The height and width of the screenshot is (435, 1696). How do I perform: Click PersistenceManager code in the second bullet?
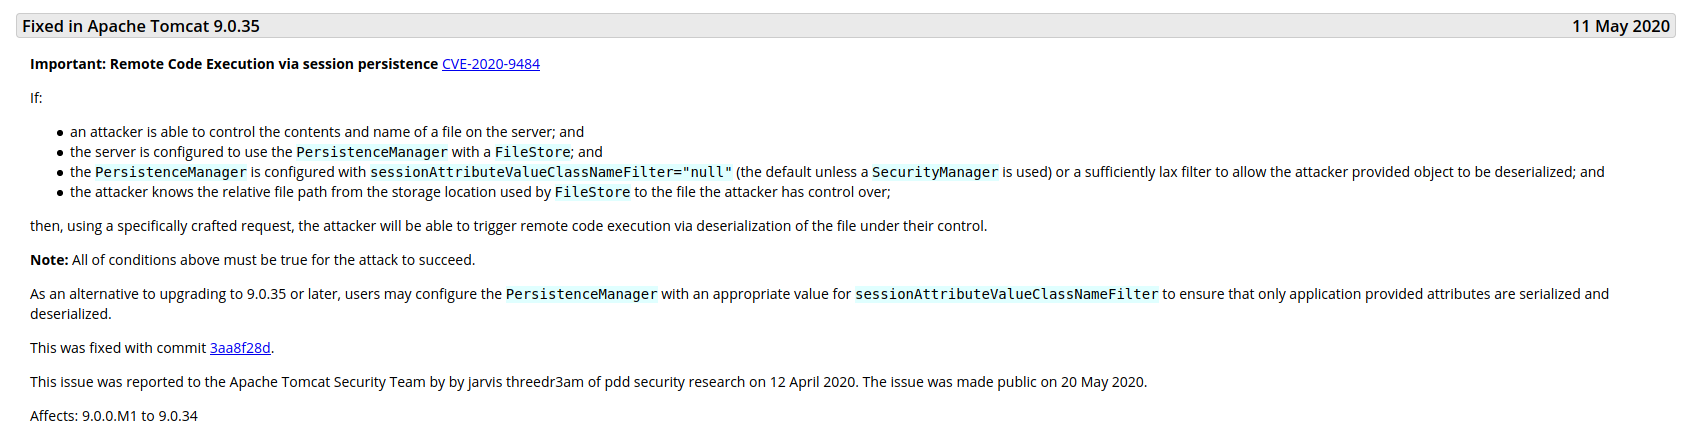tap(371, 152)
